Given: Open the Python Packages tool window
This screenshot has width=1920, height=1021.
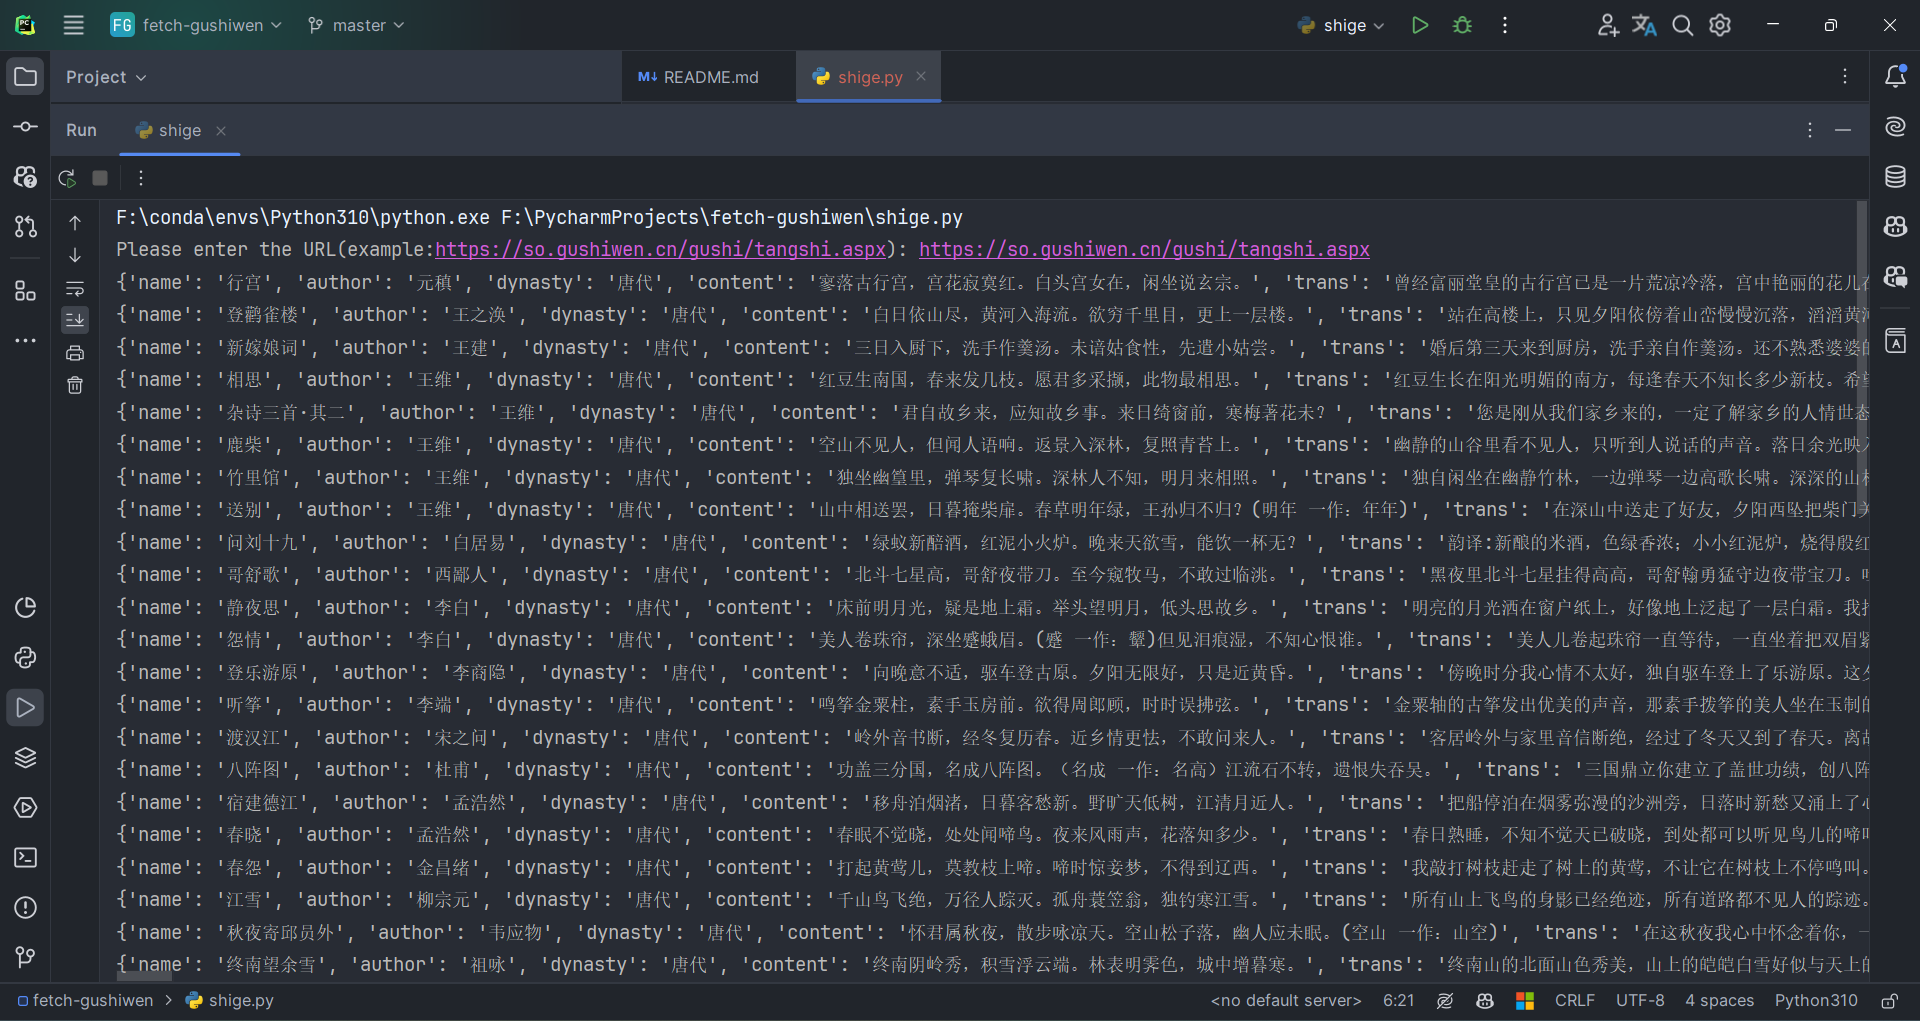Looking at the screenshot, I should (26, 607).
